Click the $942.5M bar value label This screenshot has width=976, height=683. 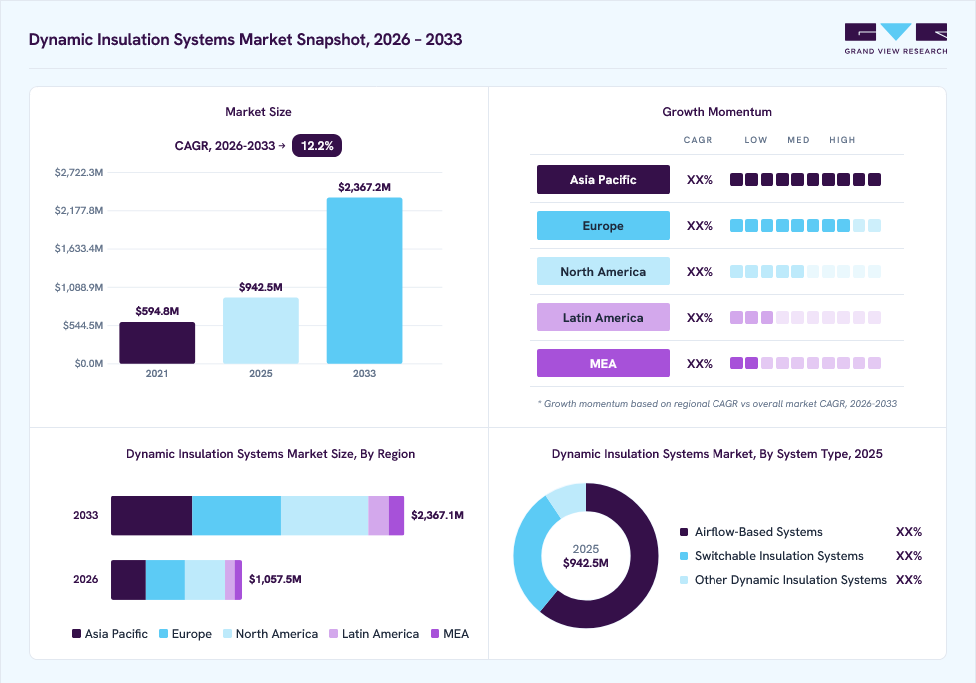coord(261,287)
